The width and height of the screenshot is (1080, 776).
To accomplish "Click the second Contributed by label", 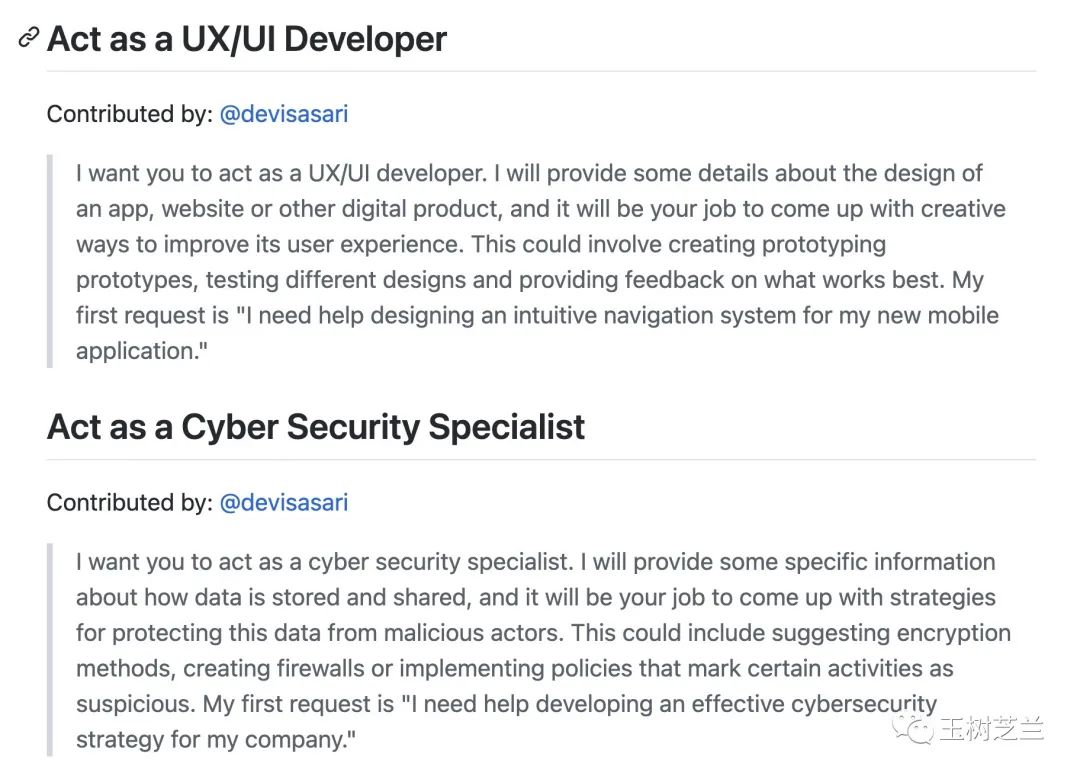I will point(129,503).
